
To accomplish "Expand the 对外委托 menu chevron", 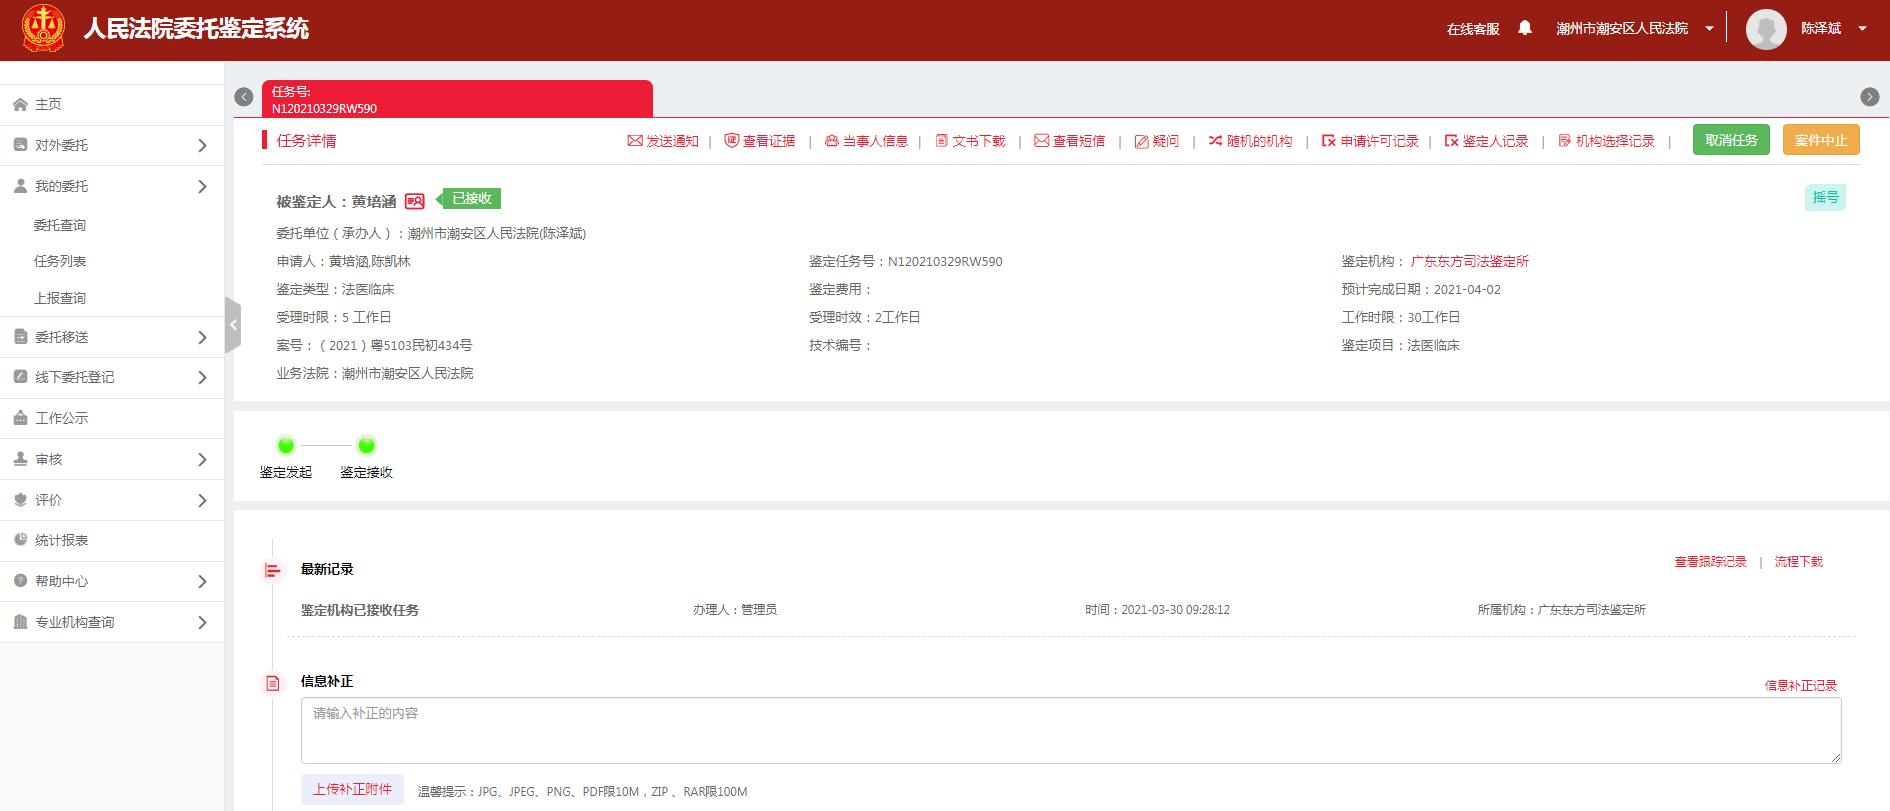I will click(x=202, y=145).
